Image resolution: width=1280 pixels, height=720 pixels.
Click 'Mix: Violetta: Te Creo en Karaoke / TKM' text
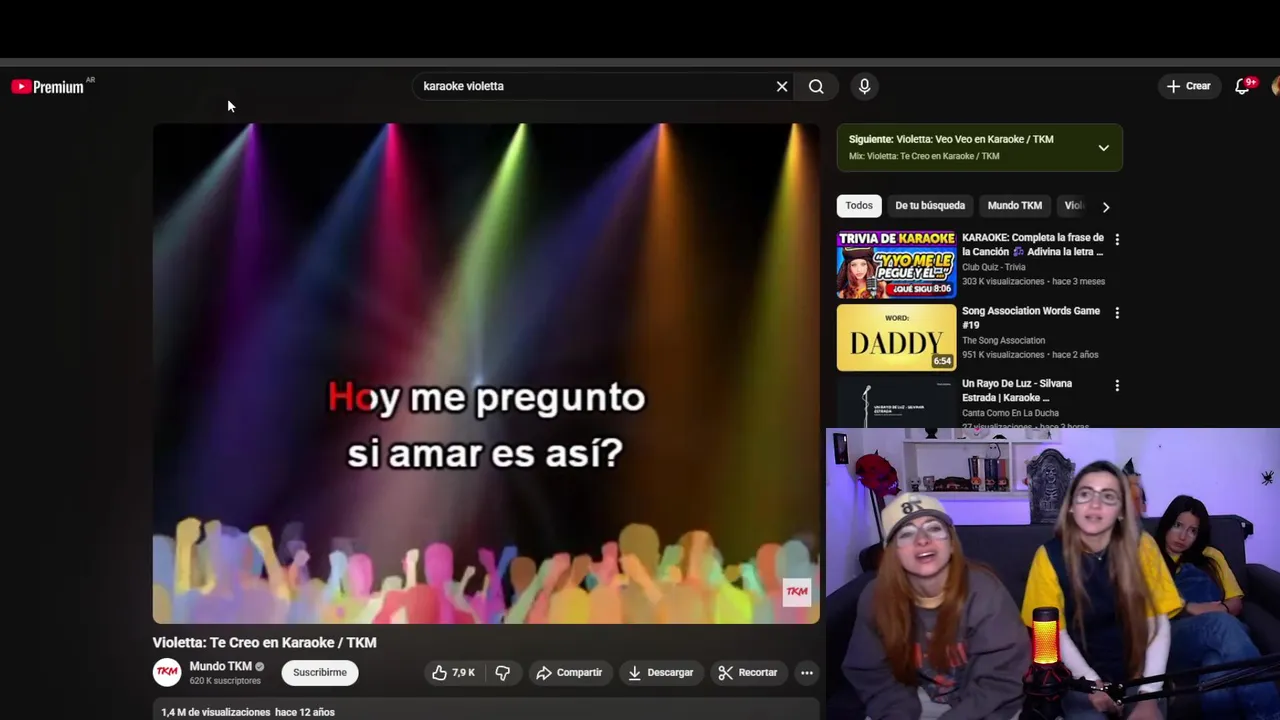click(924, 156)
